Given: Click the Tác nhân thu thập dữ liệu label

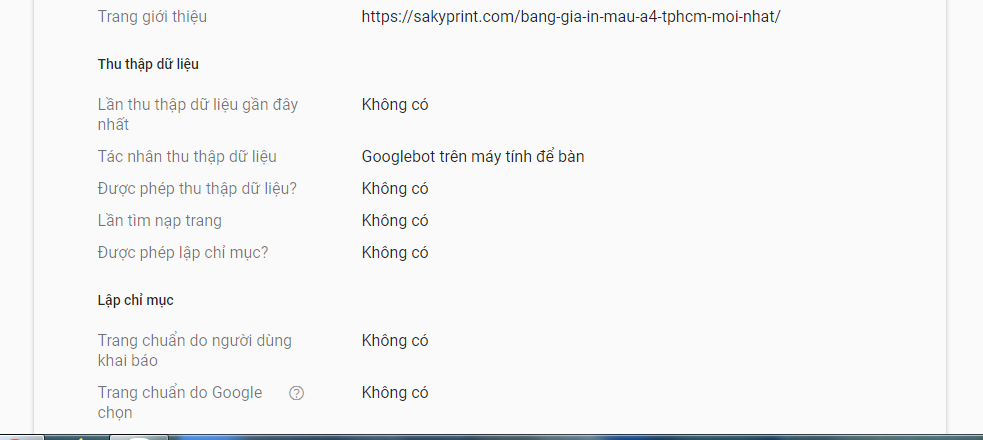Looking at the screenshot, I should coord(187,156).
